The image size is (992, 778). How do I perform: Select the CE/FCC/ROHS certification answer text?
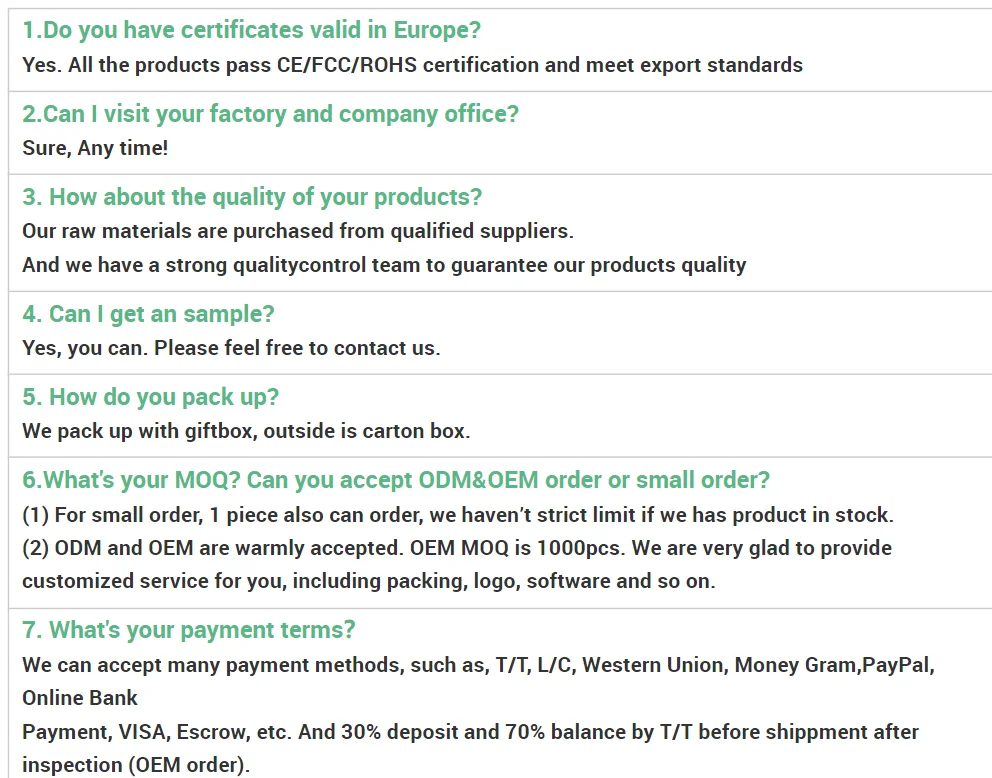click(x=412, y=65)
